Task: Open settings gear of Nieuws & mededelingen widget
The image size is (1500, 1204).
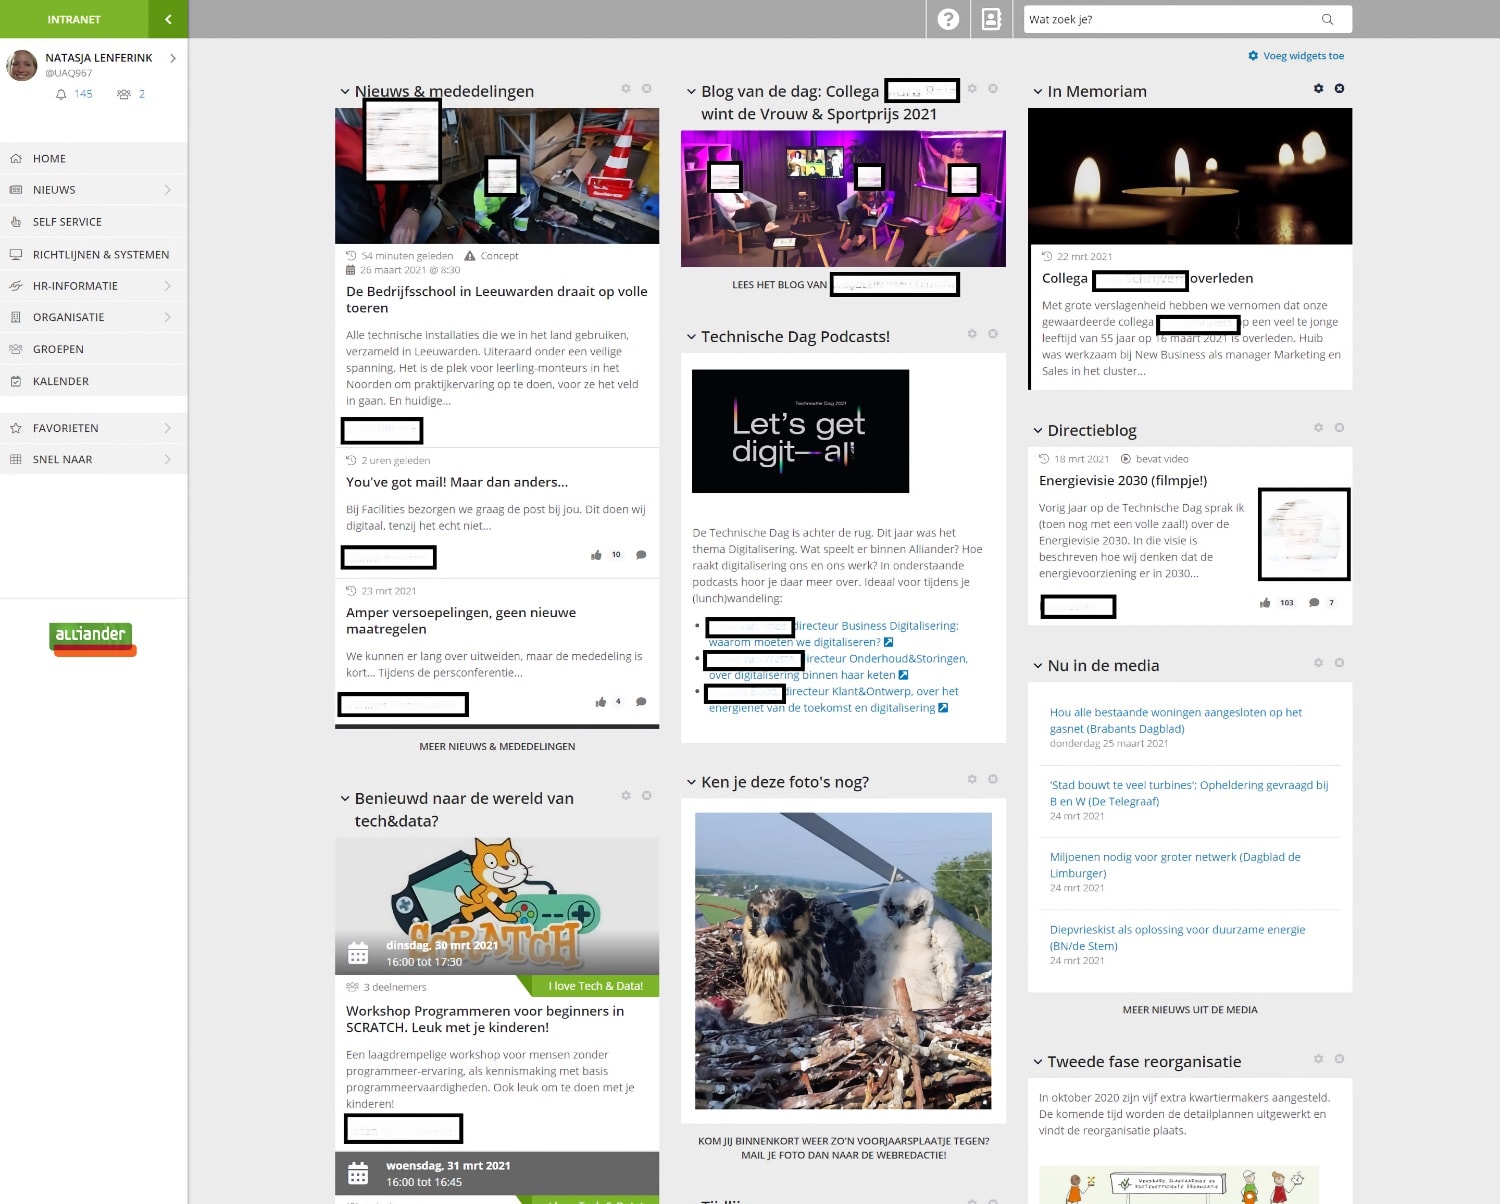Action: click(626, 89)
